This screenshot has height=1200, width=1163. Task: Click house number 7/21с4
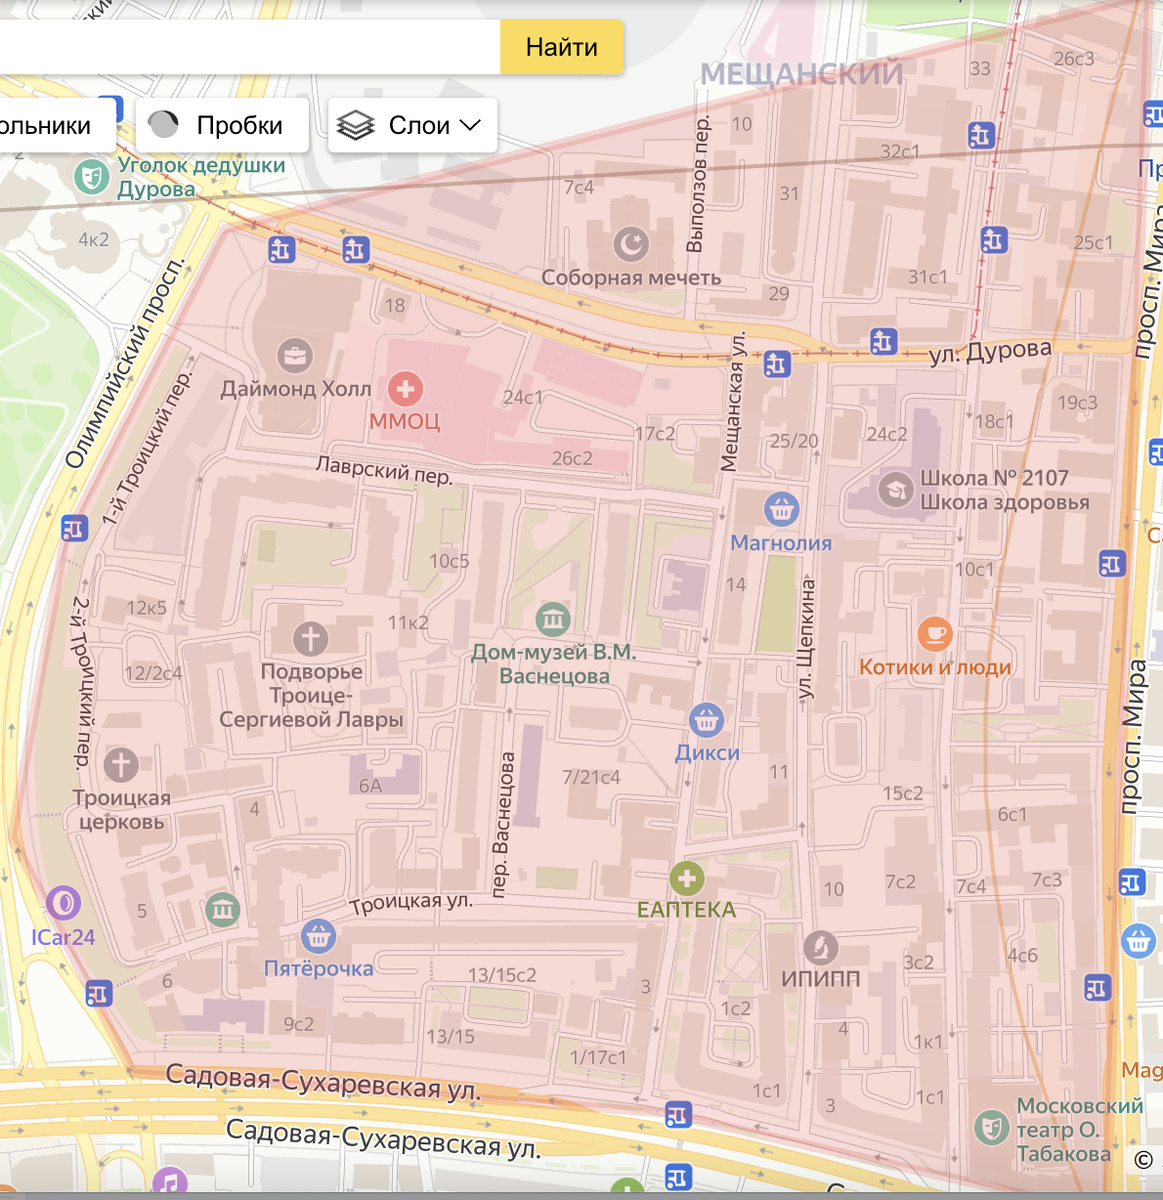pos(591,777)
